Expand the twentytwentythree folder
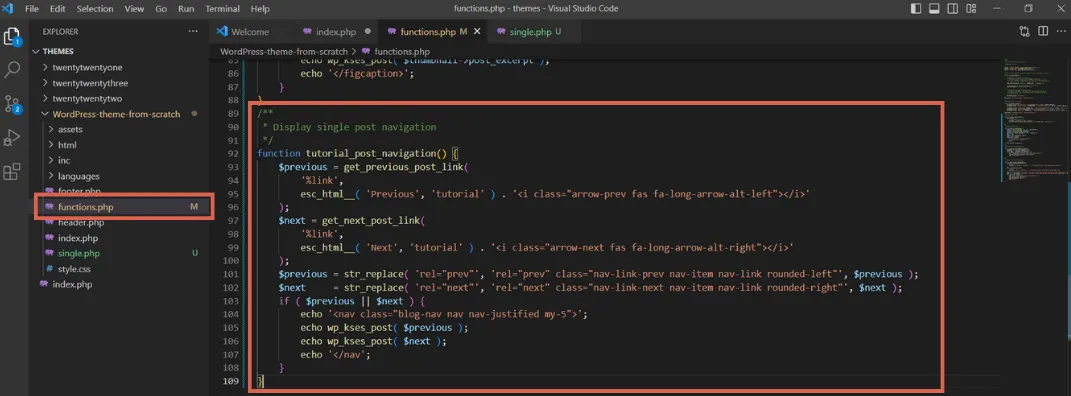Image resolution: width=1071 pixels, height=396 pixels. 90,83
